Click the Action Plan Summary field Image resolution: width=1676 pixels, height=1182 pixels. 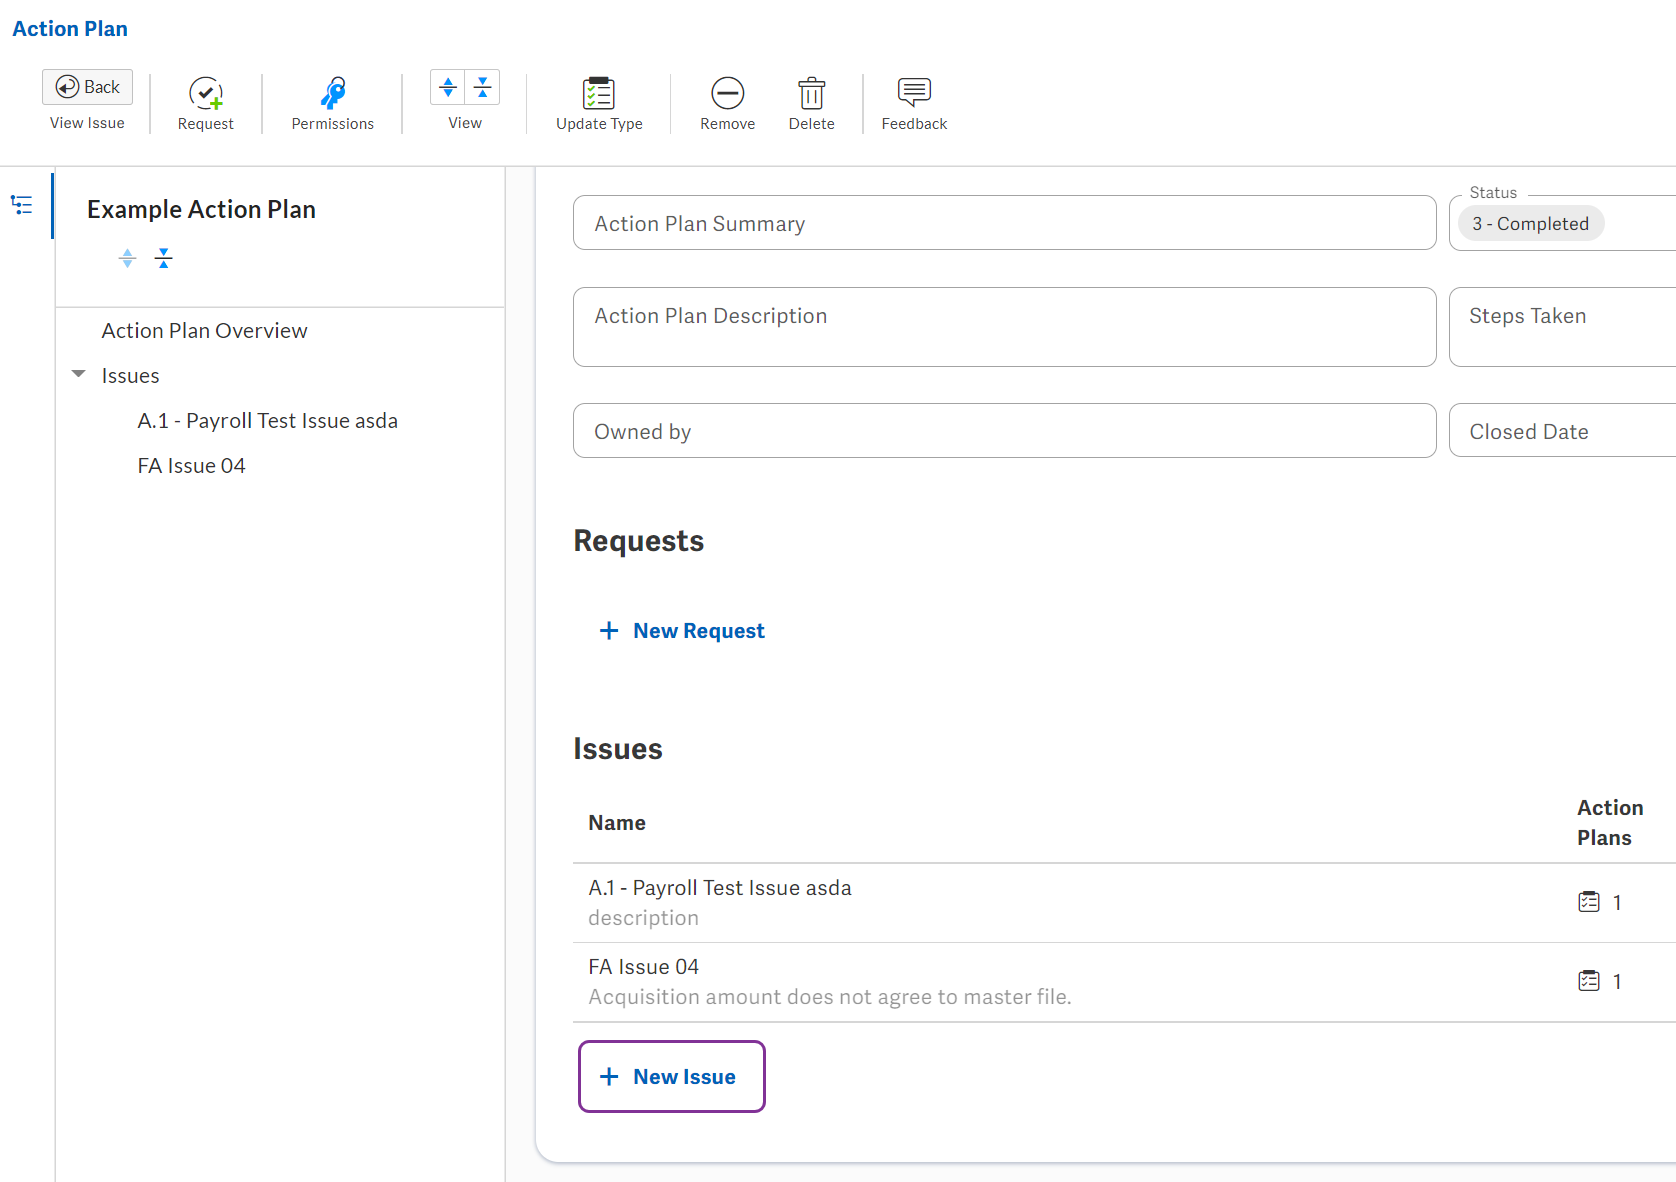pyautogui.click(x=1005, y=223)
